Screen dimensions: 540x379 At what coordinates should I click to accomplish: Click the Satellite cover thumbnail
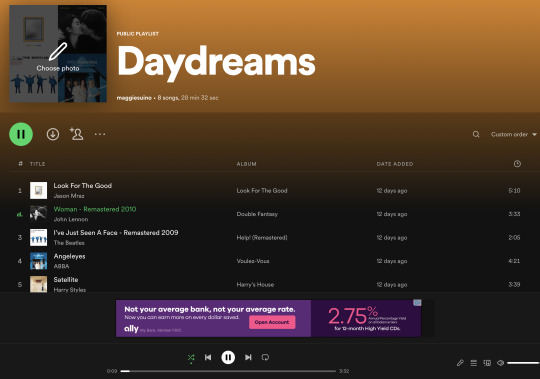(38, 284)
